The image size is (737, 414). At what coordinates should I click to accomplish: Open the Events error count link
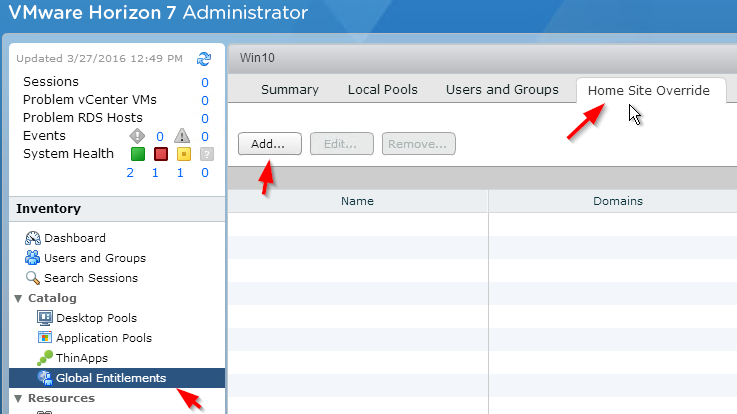(160, 137)
